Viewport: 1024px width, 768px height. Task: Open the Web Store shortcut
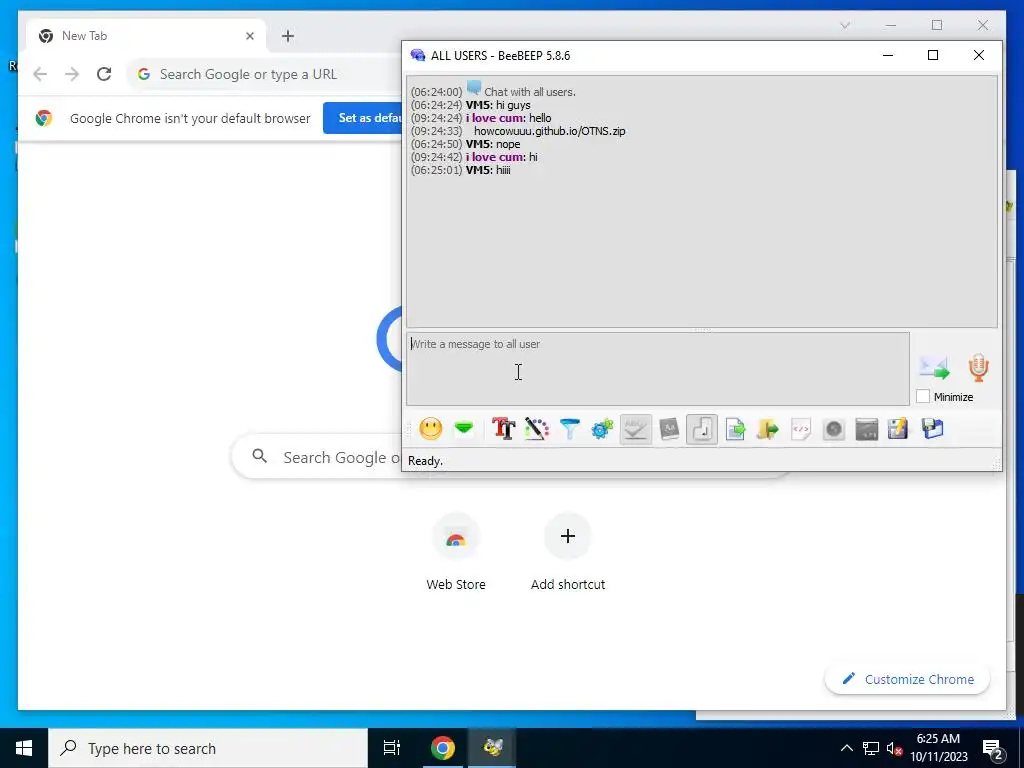pyautogui.click(x=456, y=552)
